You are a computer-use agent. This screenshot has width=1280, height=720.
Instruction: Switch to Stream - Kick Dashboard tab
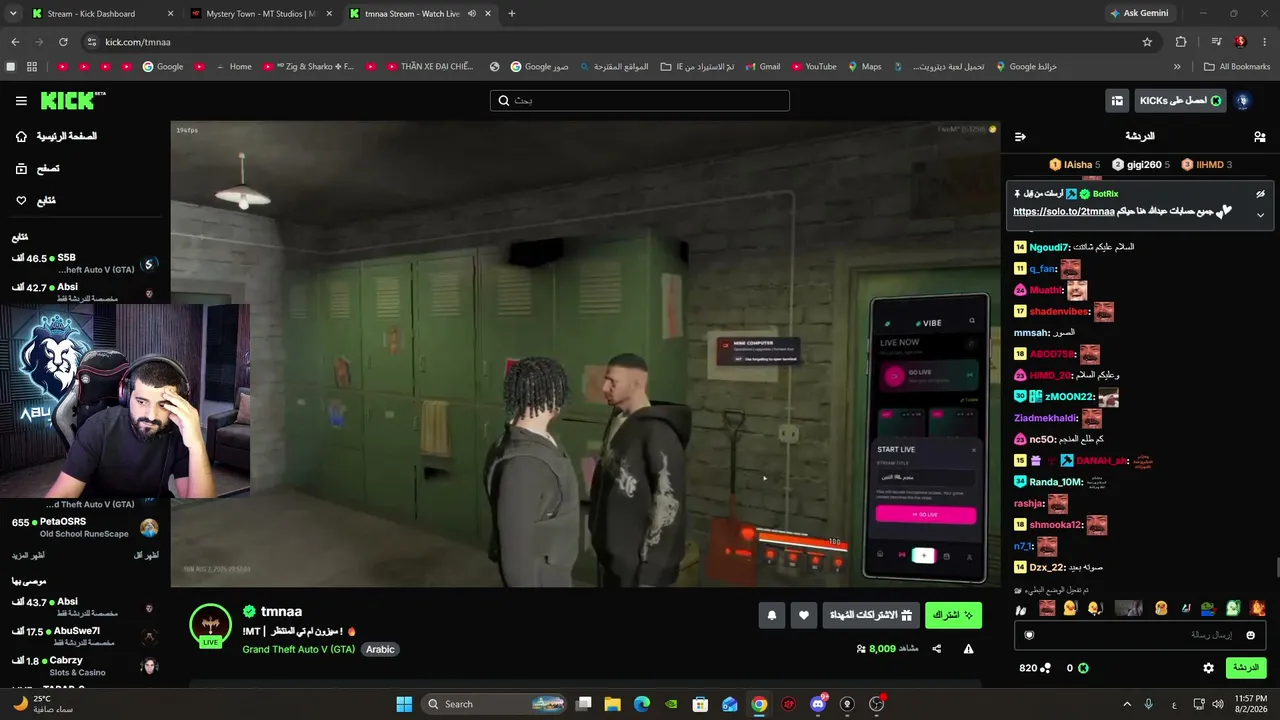(103, 14)
